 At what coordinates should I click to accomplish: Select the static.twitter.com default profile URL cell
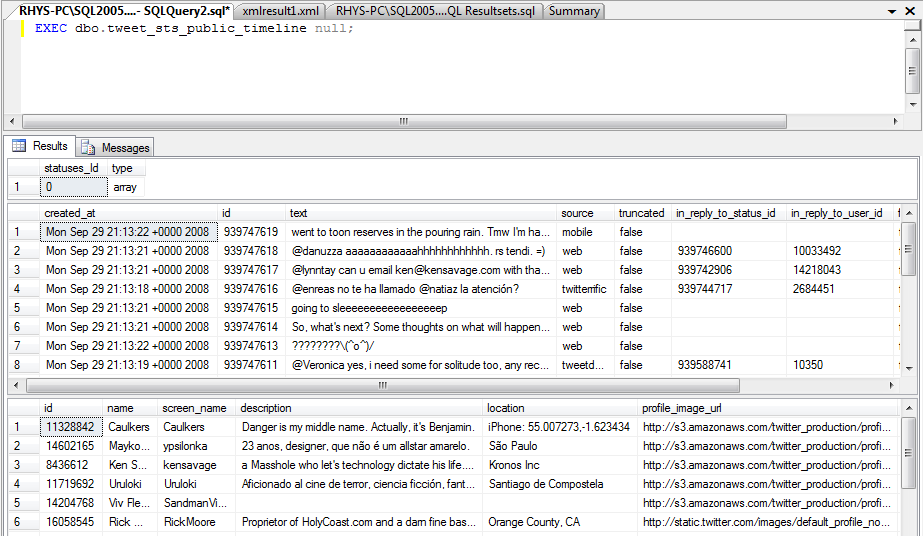point(768,522)
